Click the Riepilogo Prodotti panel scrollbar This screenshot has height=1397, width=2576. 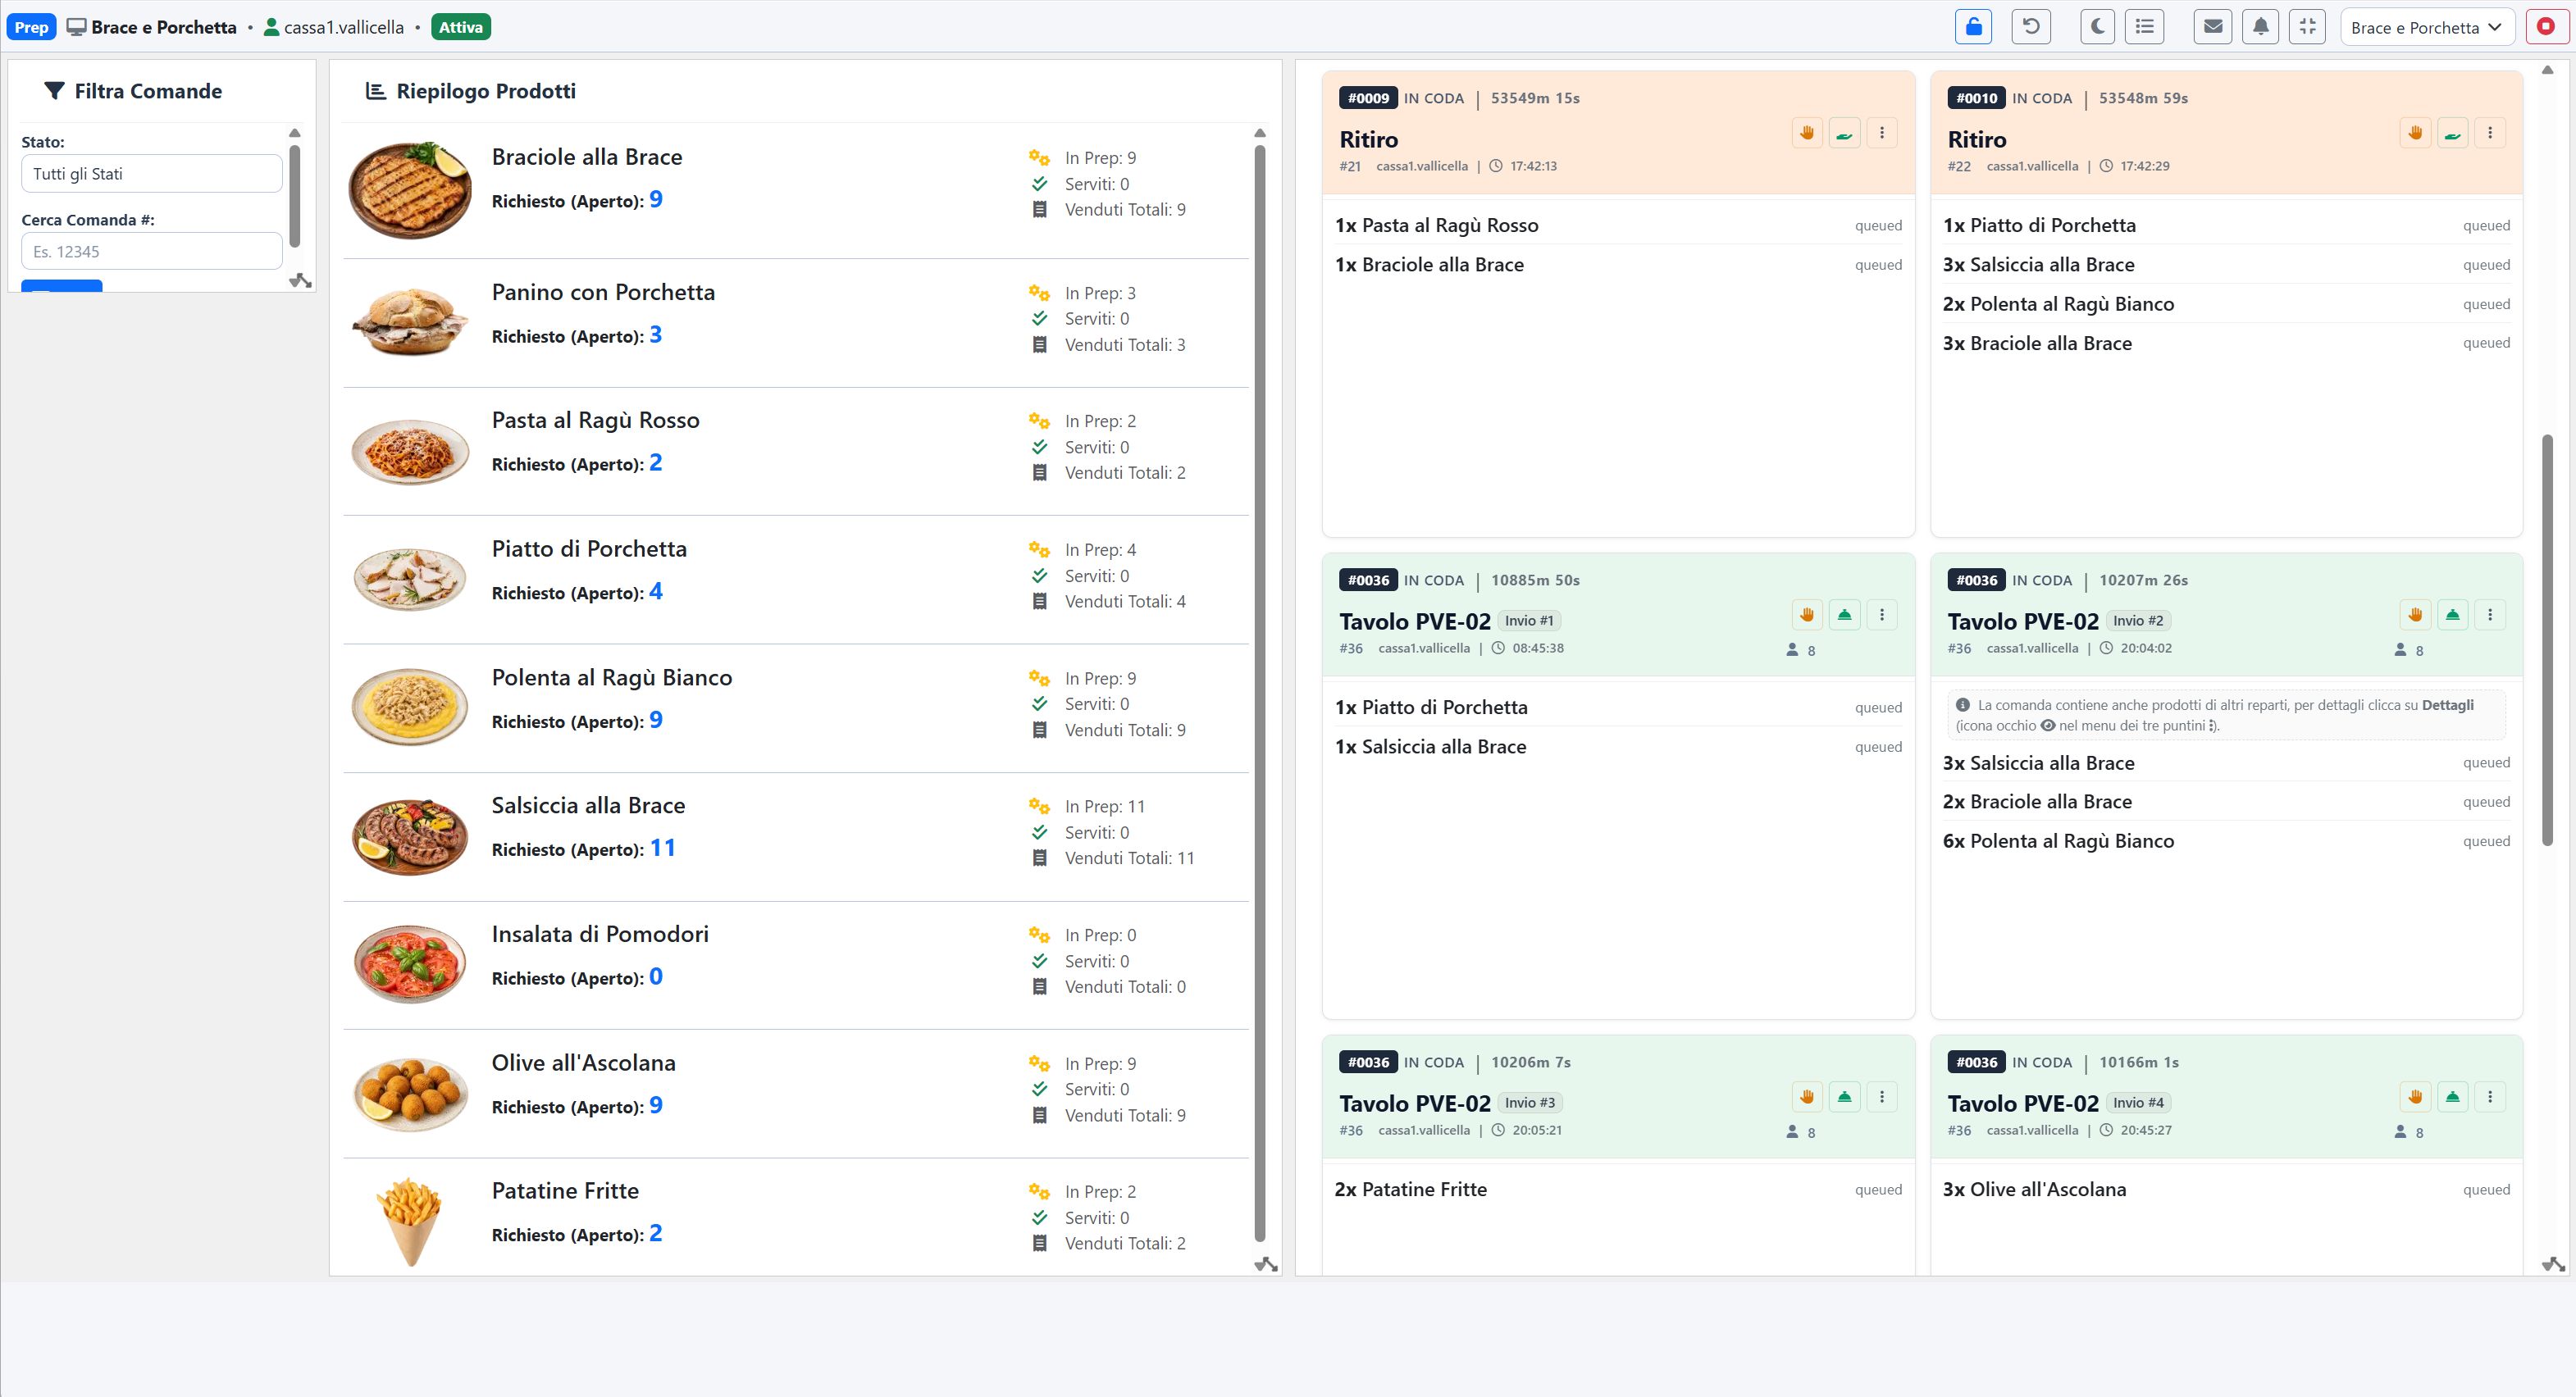[1260, 690]
